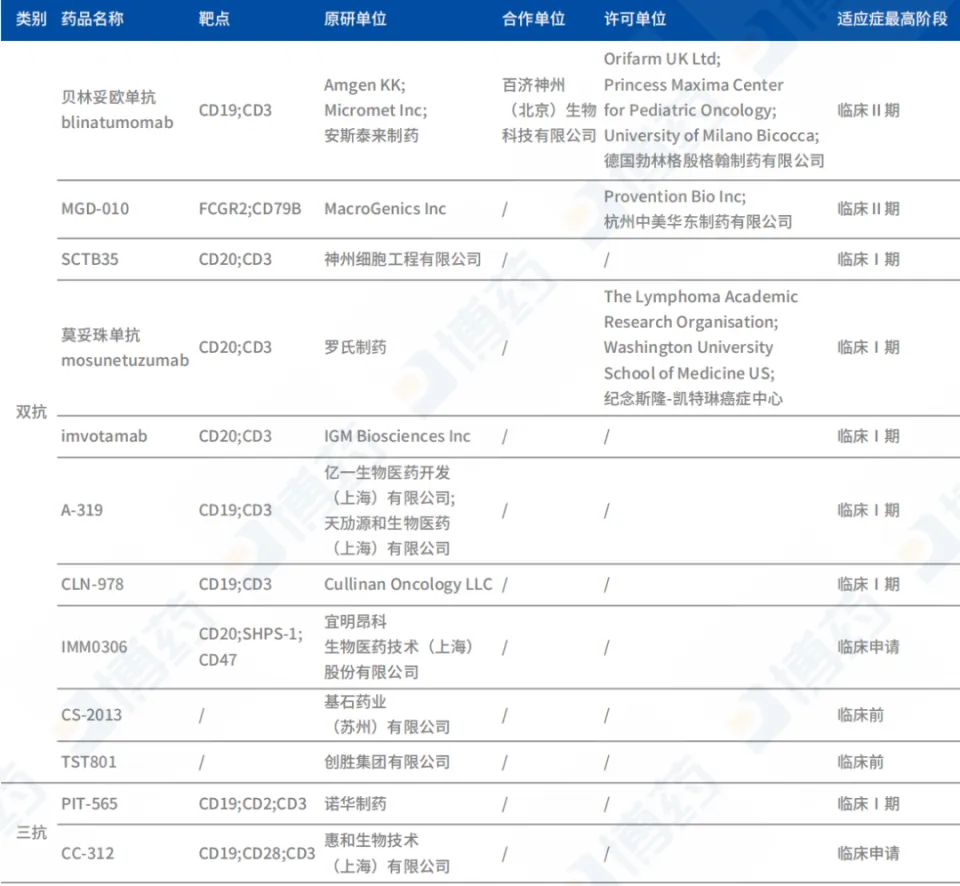Click originator 罗氏制药

tap(355, 347)
